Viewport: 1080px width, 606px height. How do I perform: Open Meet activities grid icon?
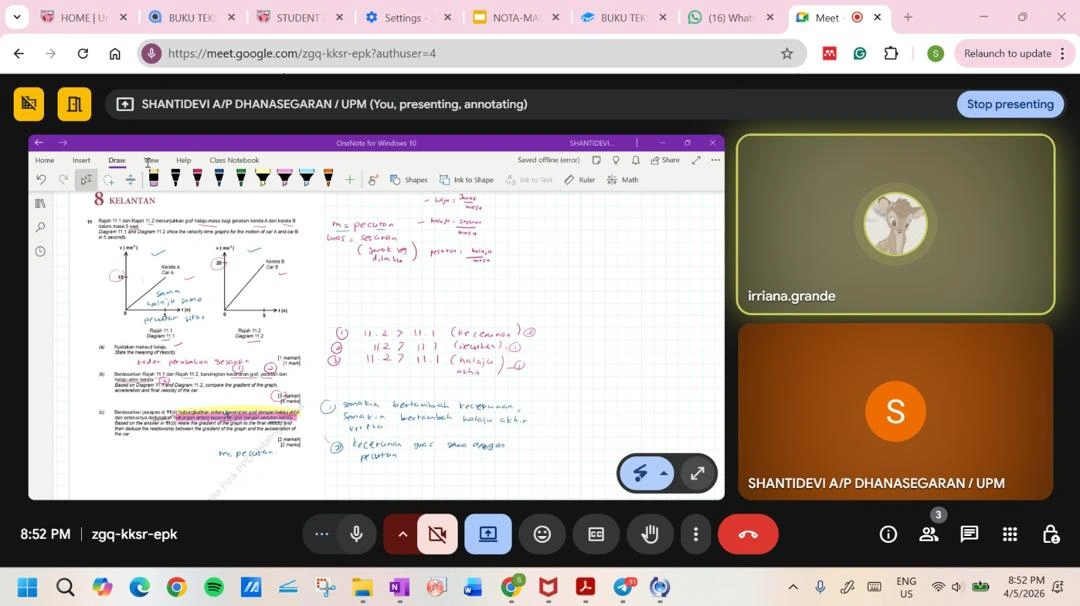click(1010, 534)
